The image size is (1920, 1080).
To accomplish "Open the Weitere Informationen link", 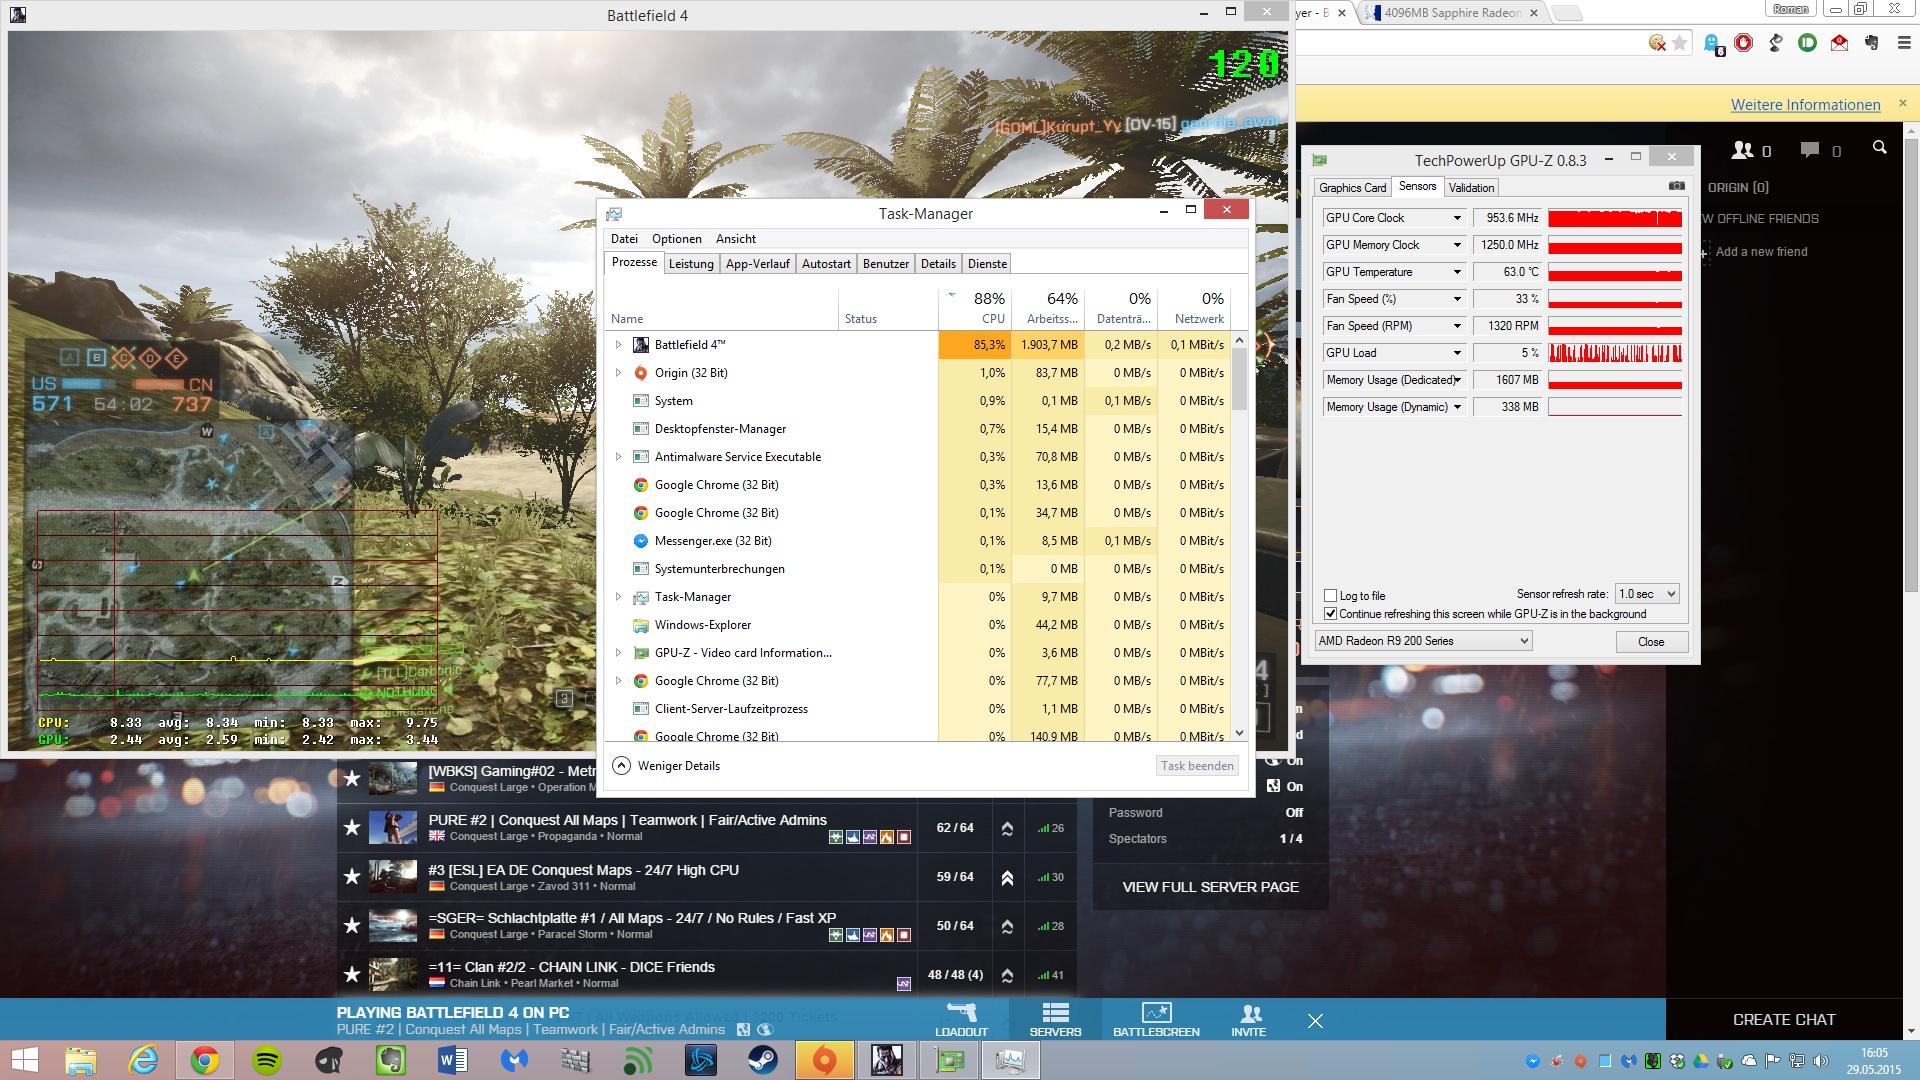I will click(1805, 105).
